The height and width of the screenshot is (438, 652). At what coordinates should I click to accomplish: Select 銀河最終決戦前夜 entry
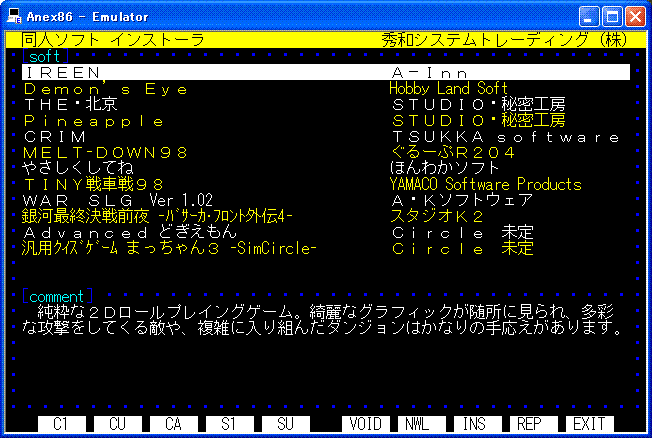(157, 216)
